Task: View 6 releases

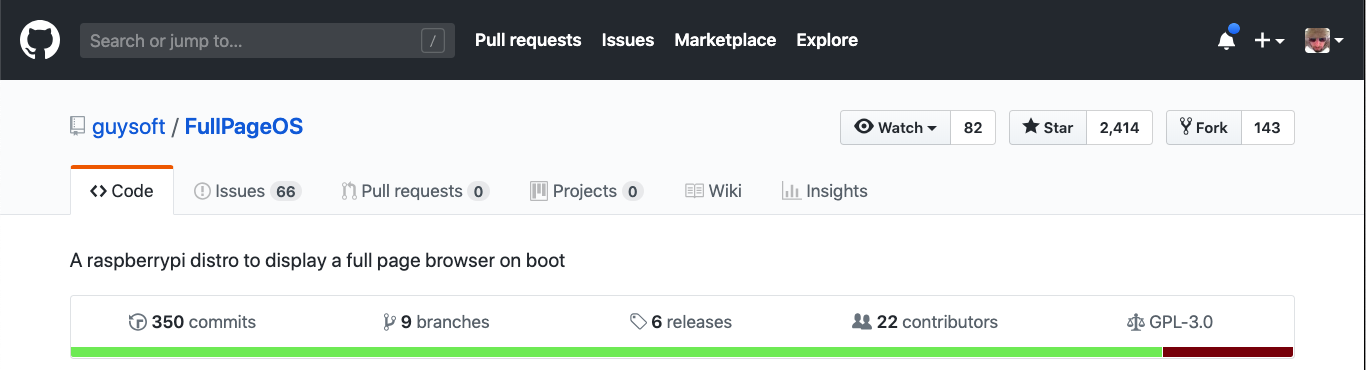Action: click(x=681, y=322)
